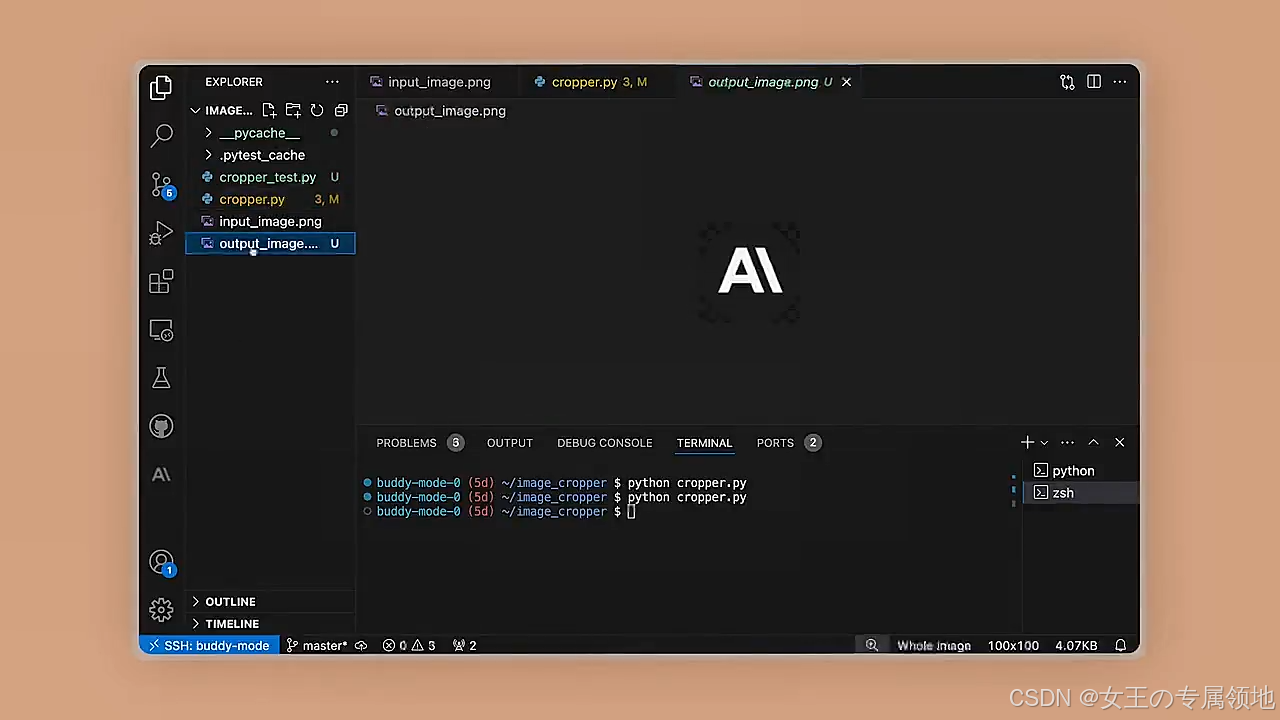Select the TERMINAL panel tab

(705, 443)
